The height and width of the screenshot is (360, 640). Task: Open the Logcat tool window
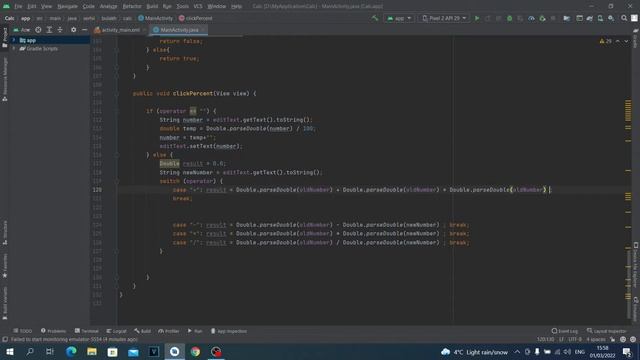click(x=116, y=331)
